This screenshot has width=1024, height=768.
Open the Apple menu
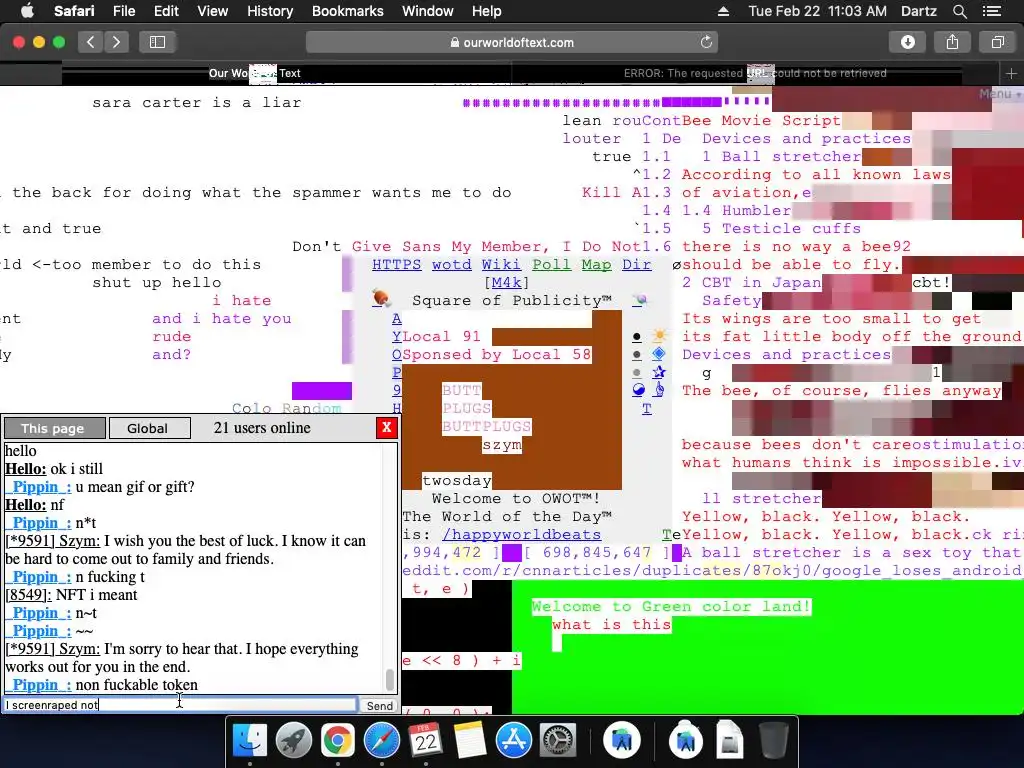point(27,11)
